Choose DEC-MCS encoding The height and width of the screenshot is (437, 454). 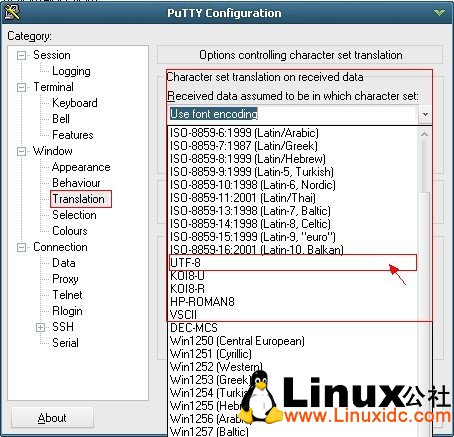pyautogui.click(x=293, y=328)
